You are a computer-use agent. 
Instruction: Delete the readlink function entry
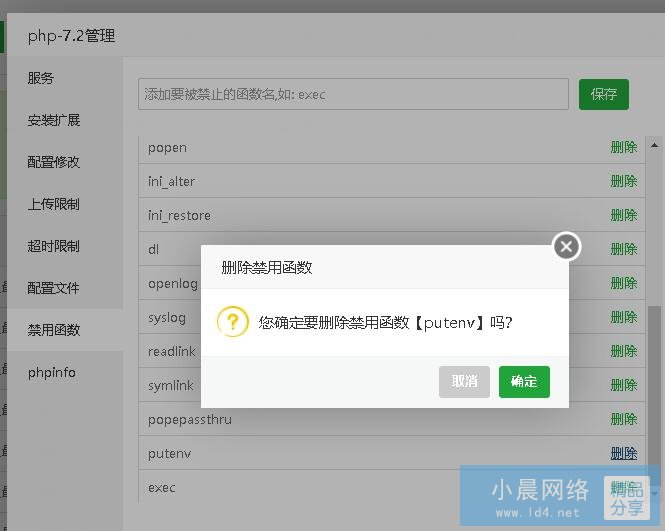click(x=624, y=351)
